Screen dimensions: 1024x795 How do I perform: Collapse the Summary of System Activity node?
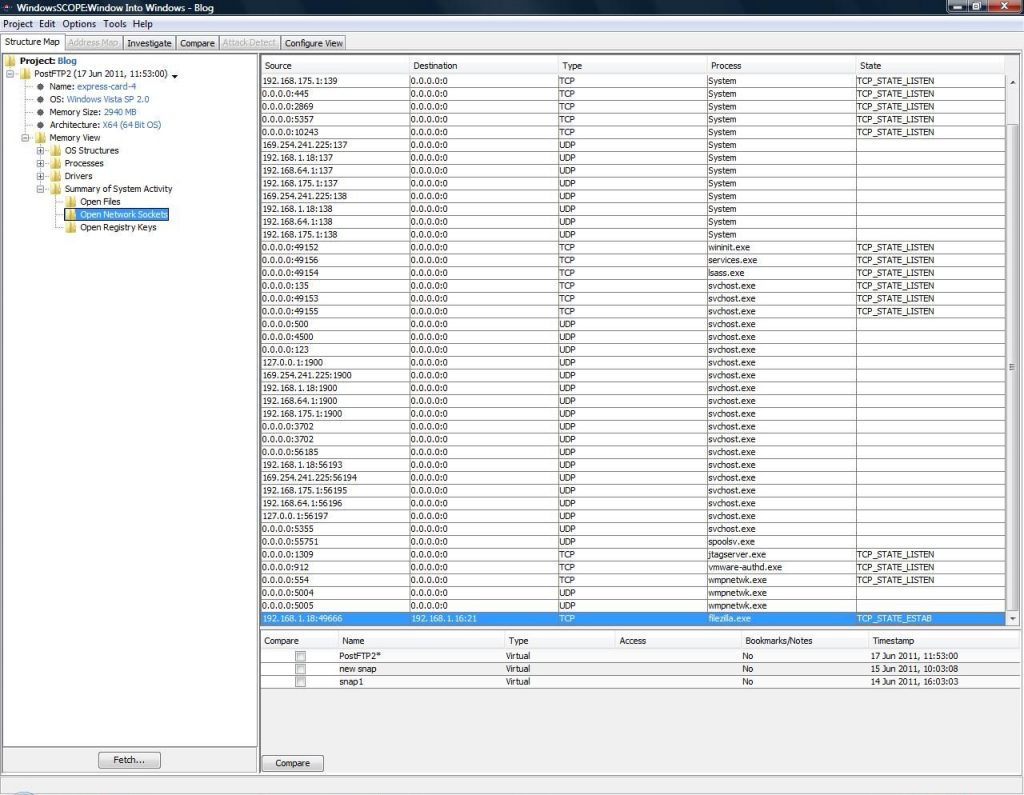click(x=40, y=189)
